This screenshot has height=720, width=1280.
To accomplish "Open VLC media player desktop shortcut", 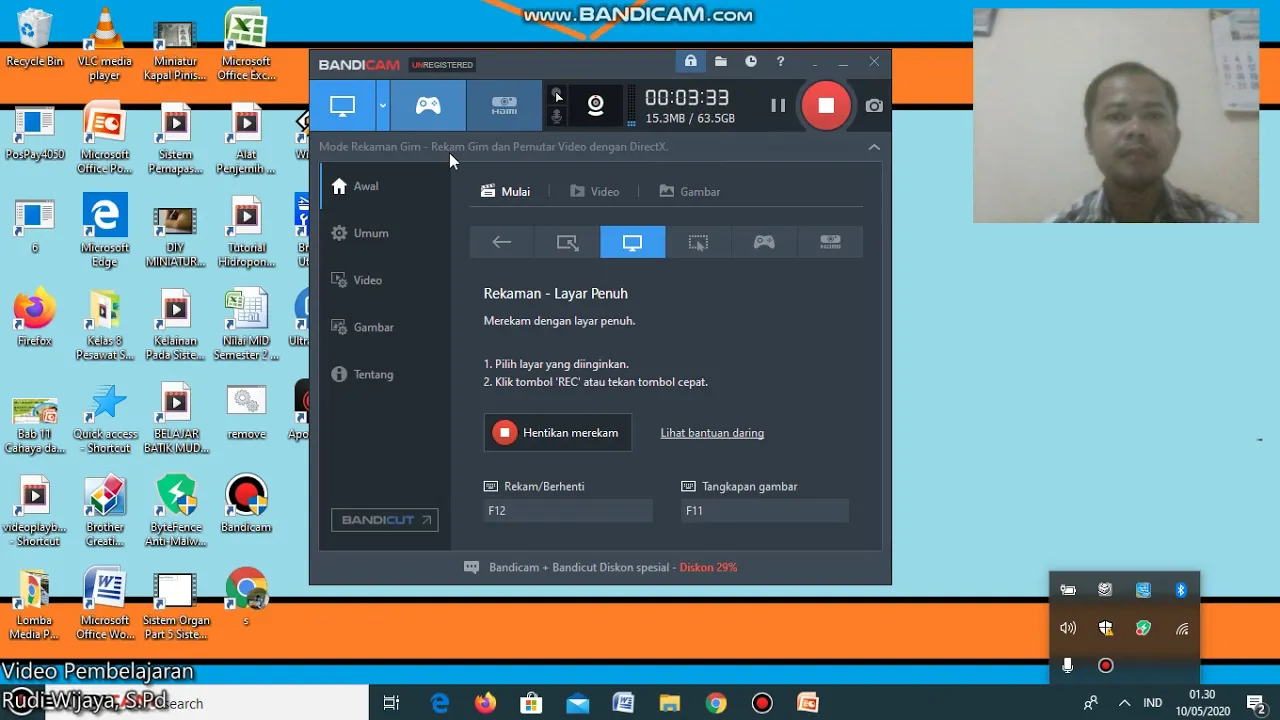I will tap(105, 44).
